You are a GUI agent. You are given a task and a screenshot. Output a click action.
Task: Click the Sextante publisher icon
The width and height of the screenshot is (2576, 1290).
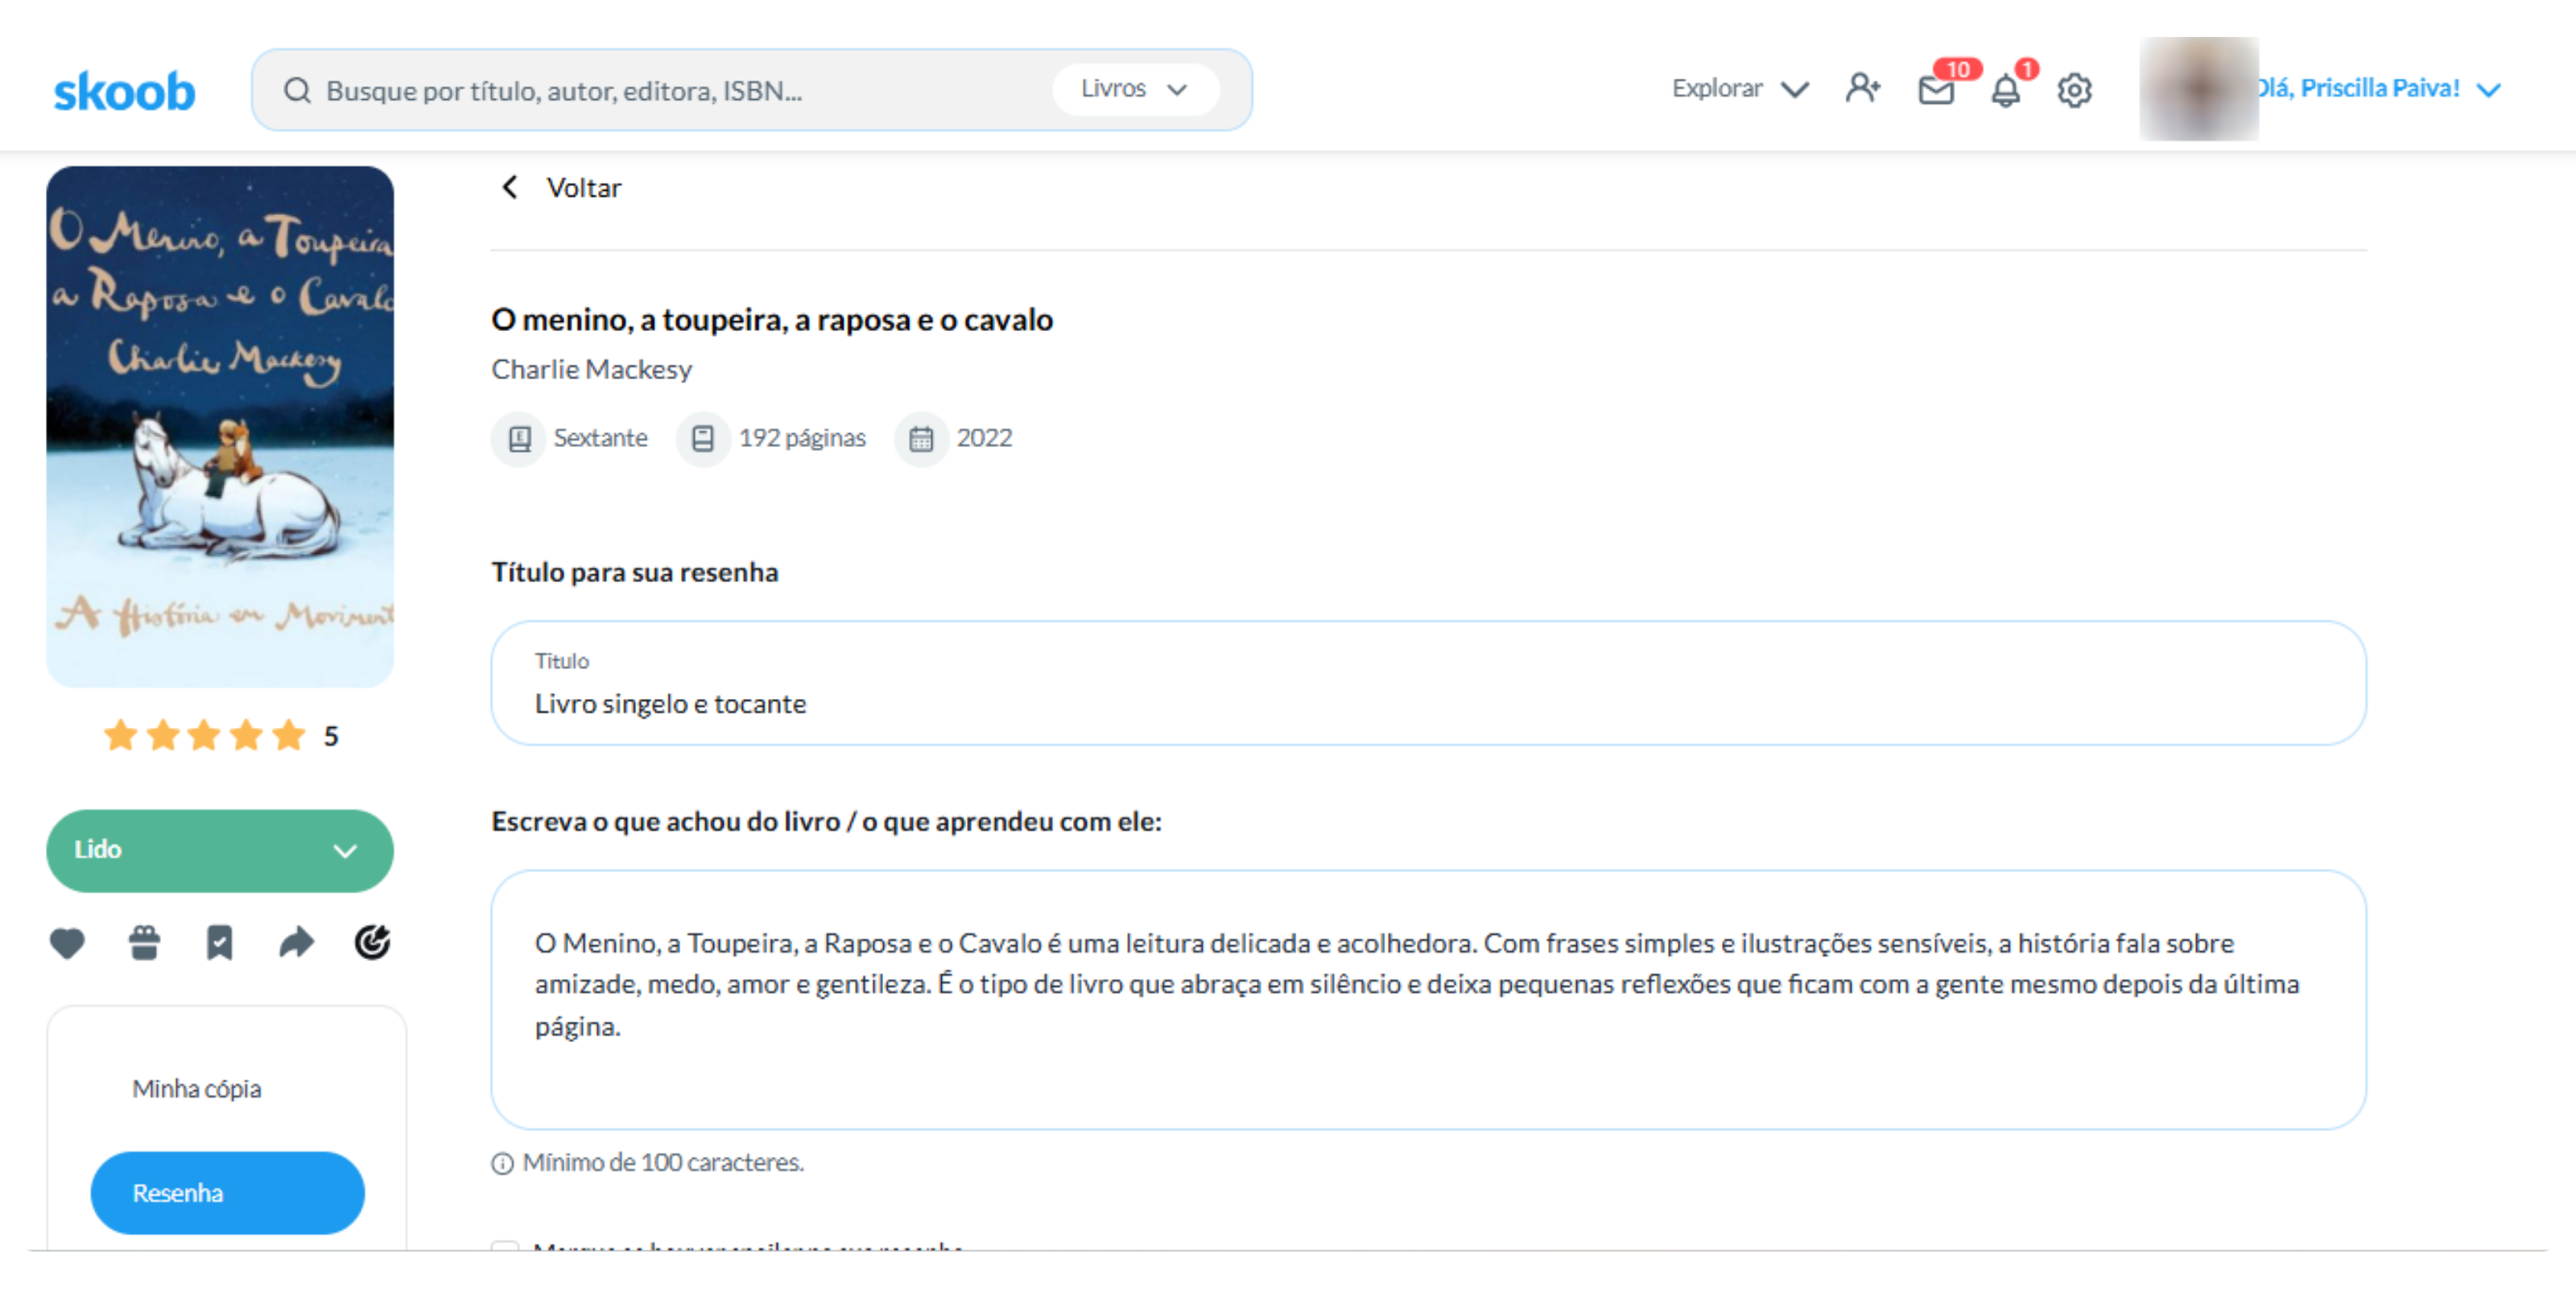519,439
